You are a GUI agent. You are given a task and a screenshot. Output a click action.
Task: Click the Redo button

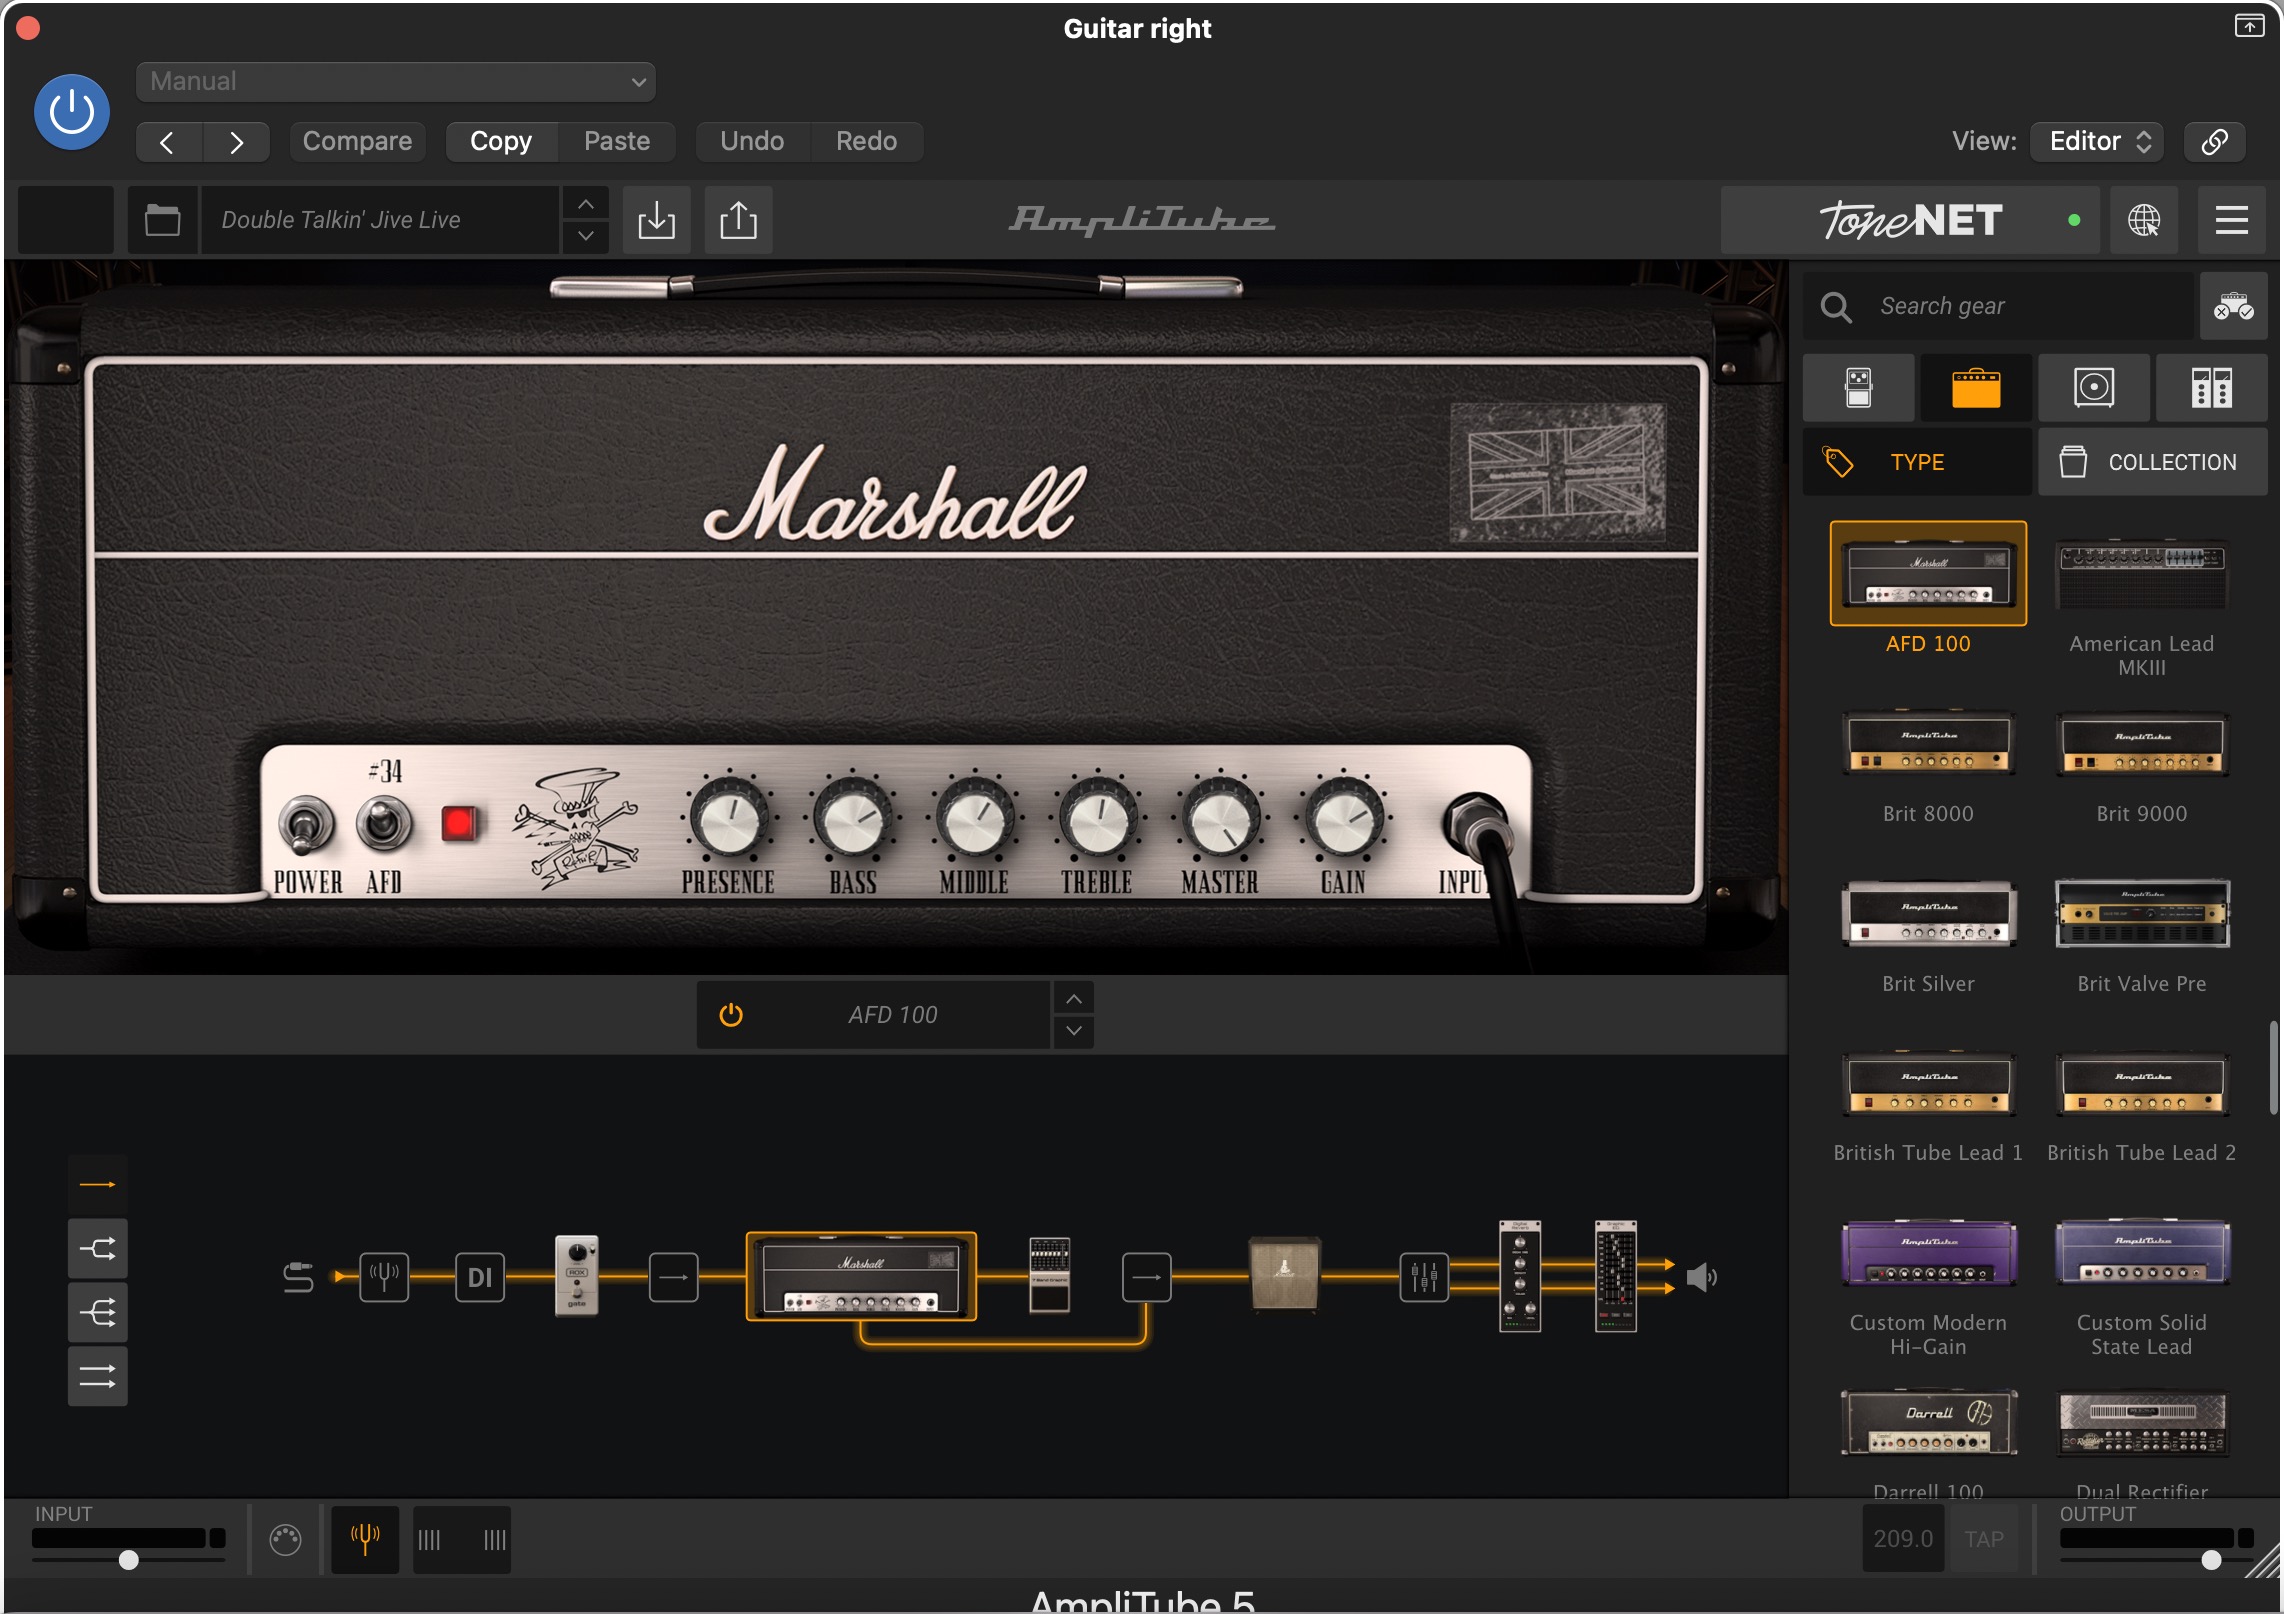pos(866,142)
